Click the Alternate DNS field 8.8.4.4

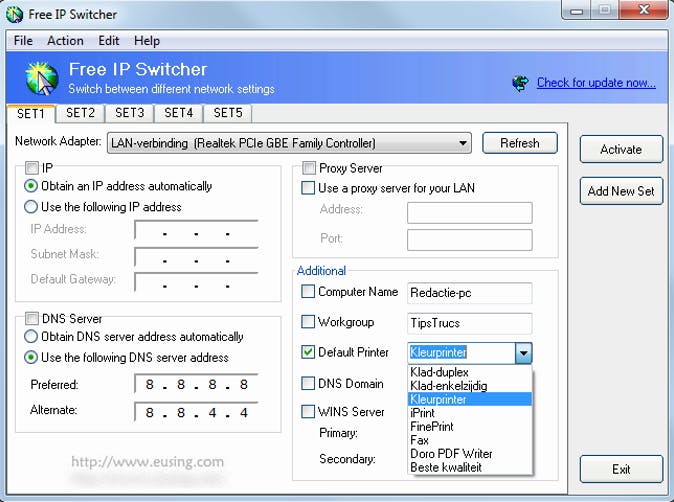coord(196,412)
